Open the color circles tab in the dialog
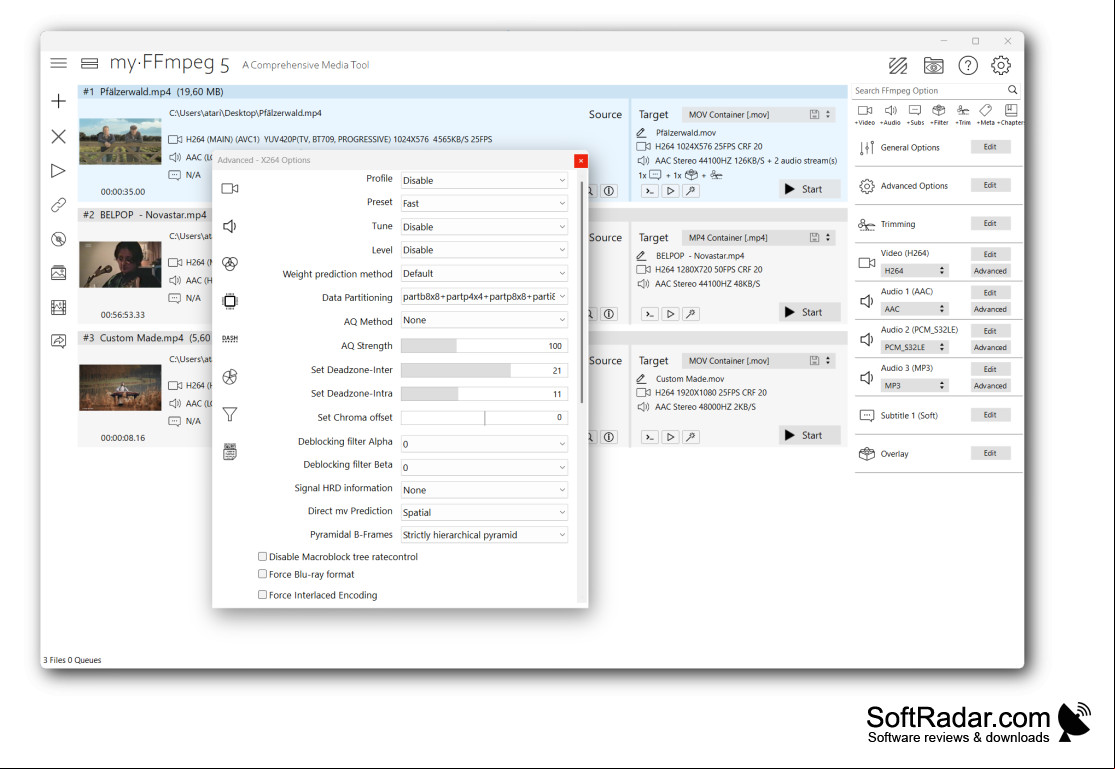This screenshot has width=1115, height=769. pos(230,264)
